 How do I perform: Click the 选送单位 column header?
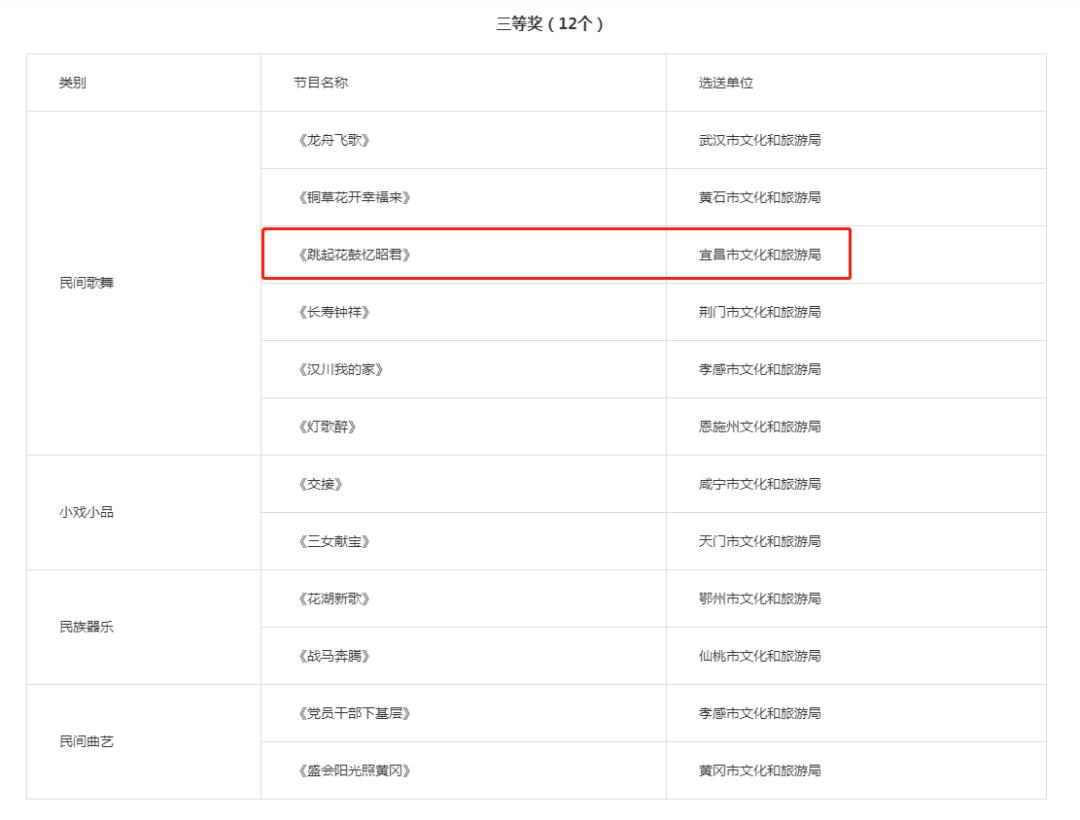(x=726, y=83)
